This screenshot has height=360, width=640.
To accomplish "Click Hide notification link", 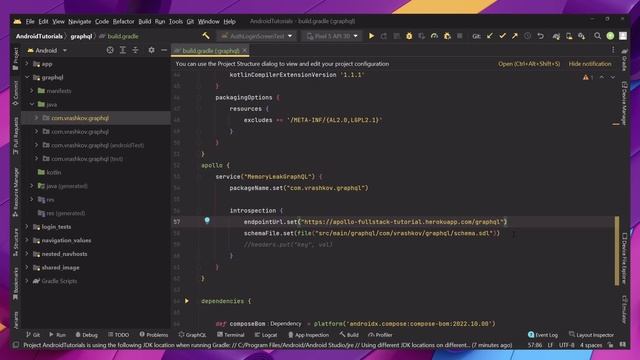I will coord(590,64).
